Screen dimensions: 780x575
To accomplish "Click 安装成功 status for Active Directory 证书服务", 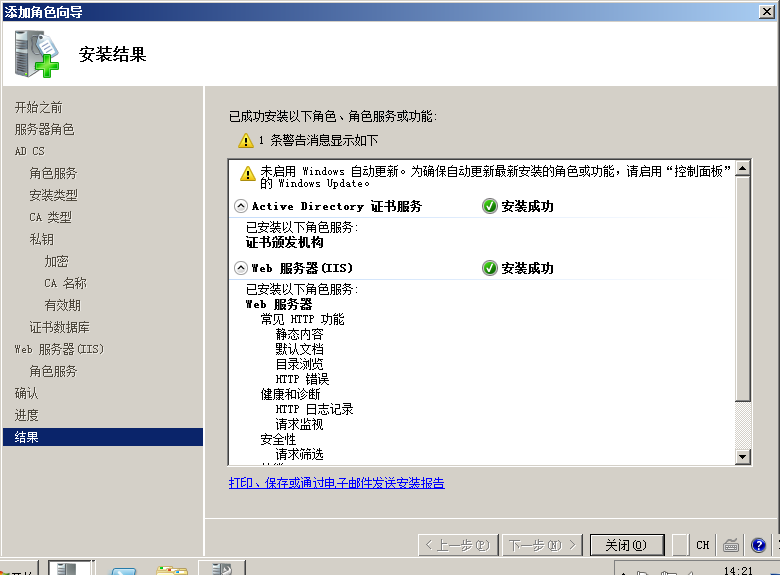I will pos(527,206).
